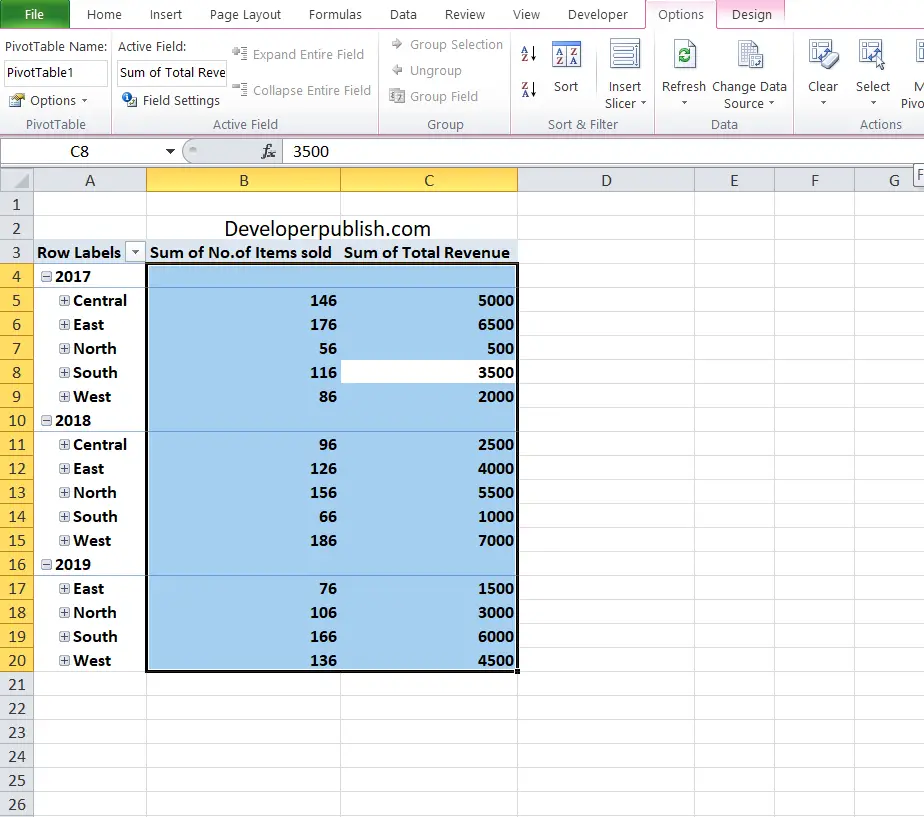Click the formula bar function icon
924x817 pixels.
(268, 151)
